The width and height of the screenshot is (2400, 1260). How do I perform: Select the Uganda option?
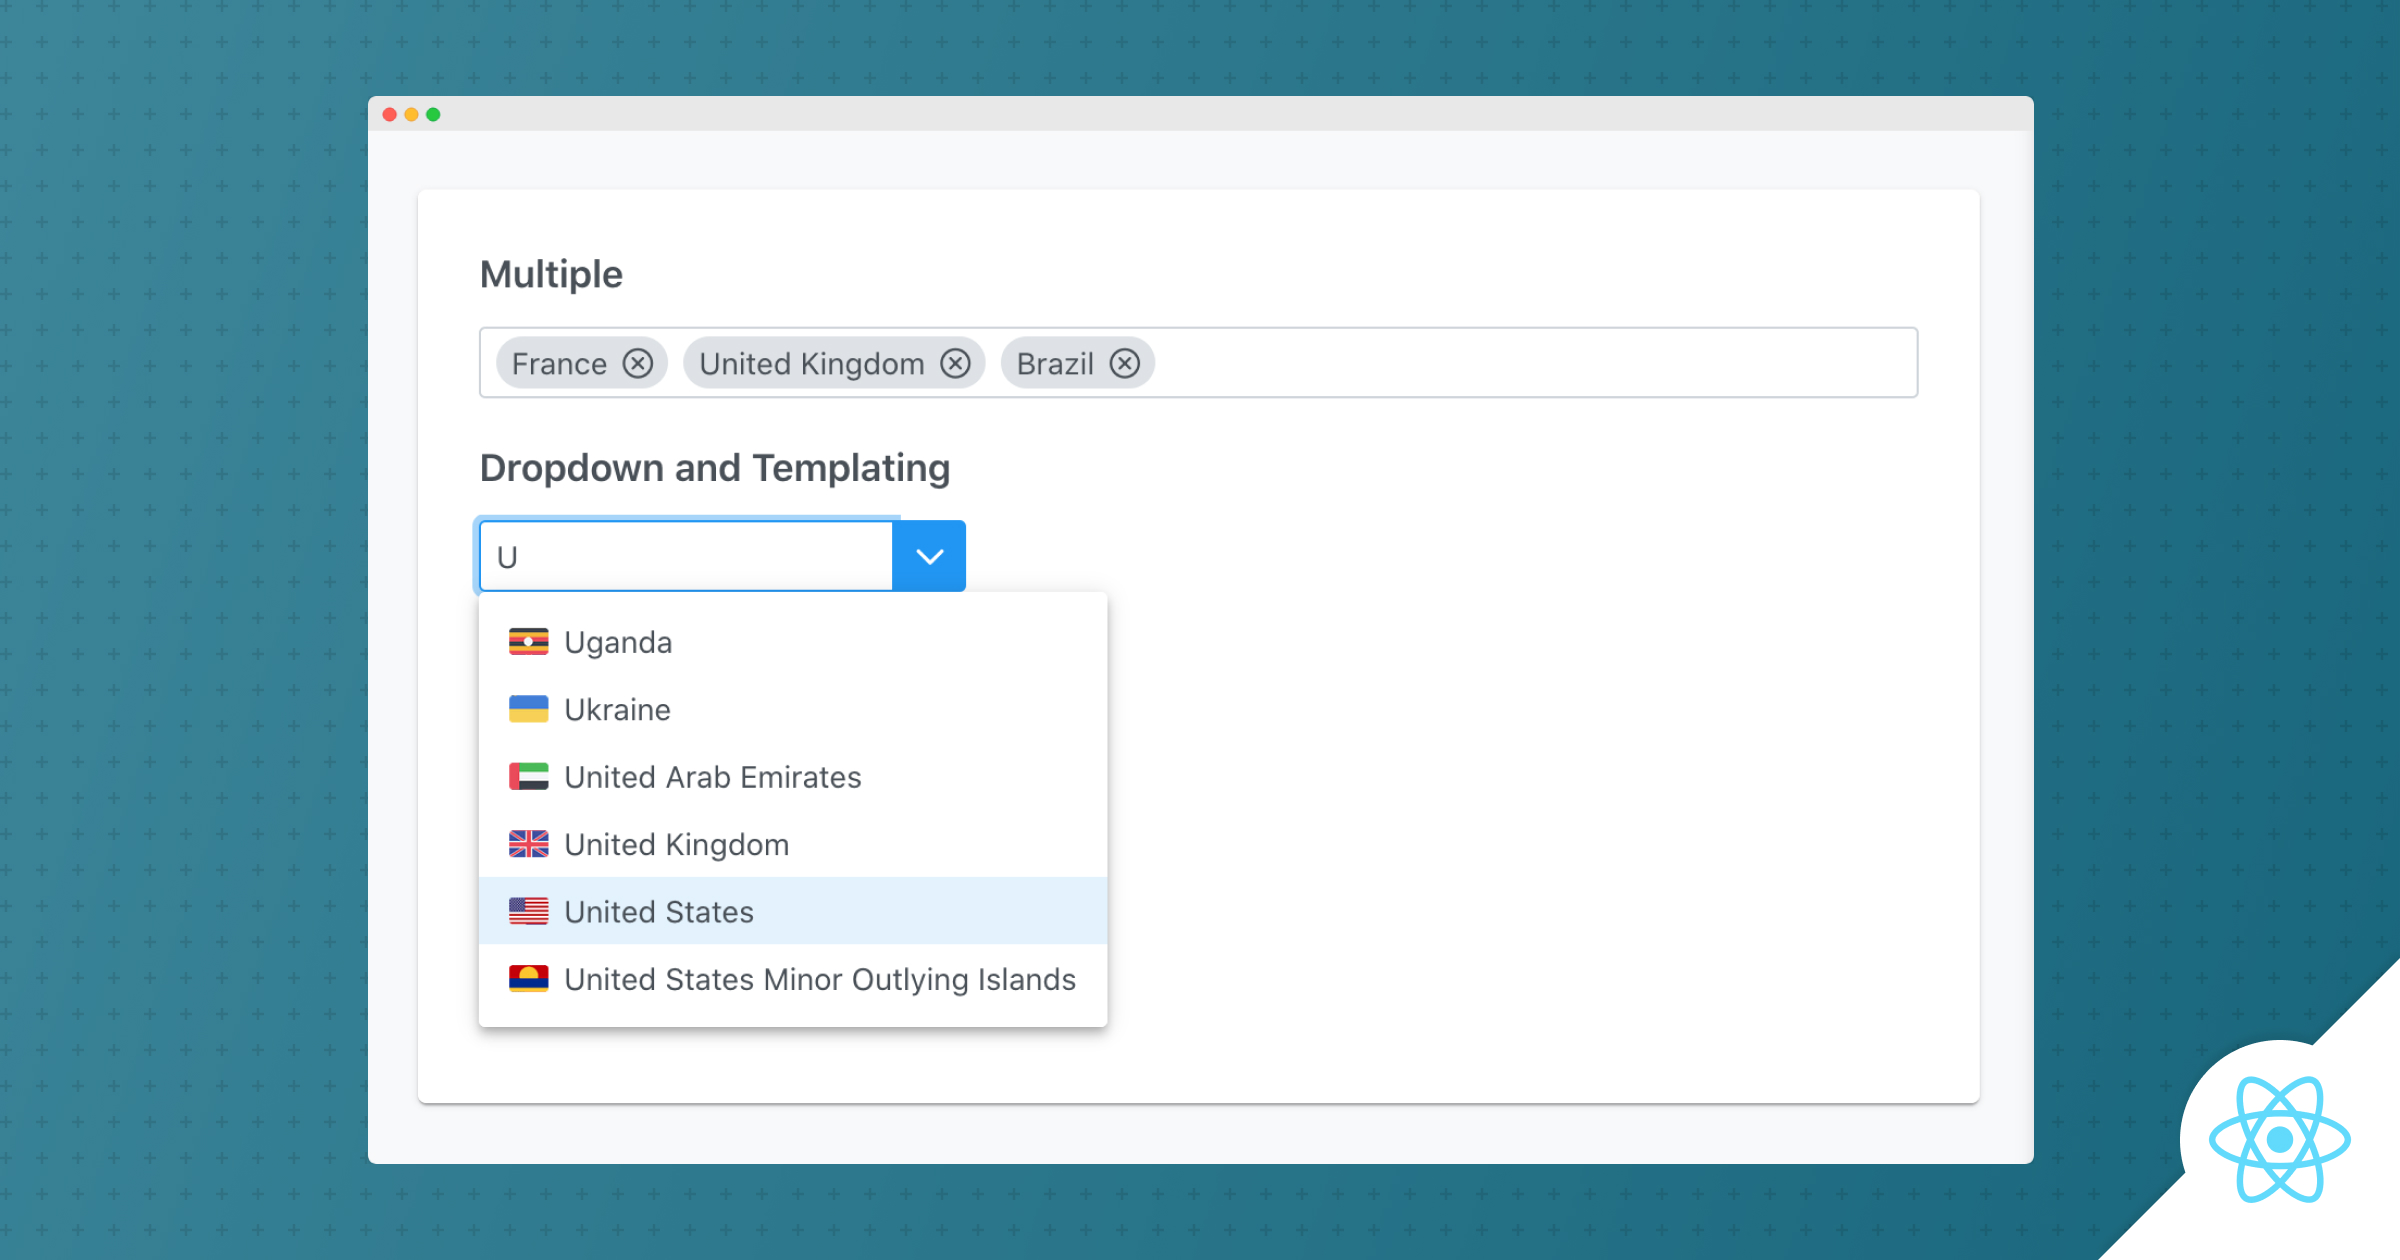(618, 641)
